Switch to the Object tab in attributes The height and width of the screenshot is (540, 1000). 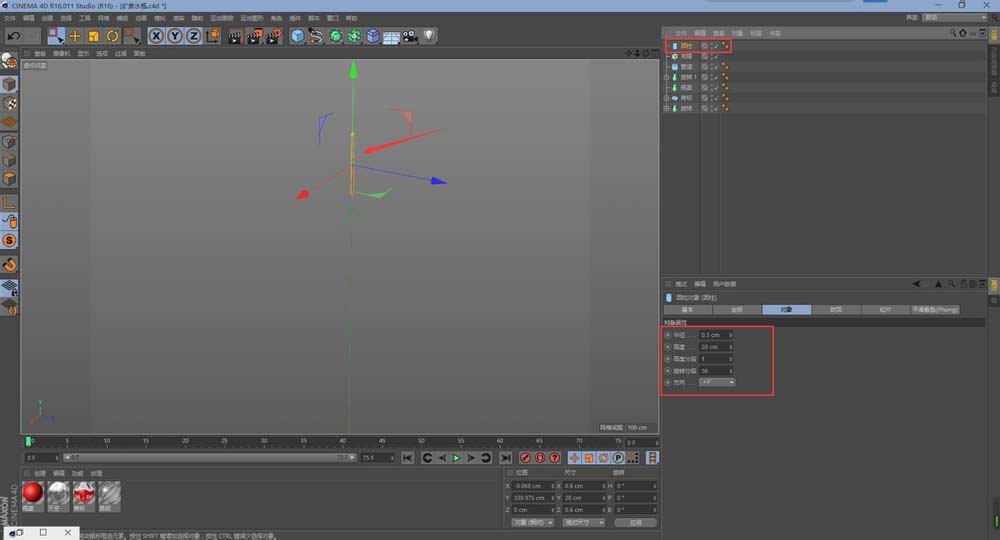pos(786,310)
